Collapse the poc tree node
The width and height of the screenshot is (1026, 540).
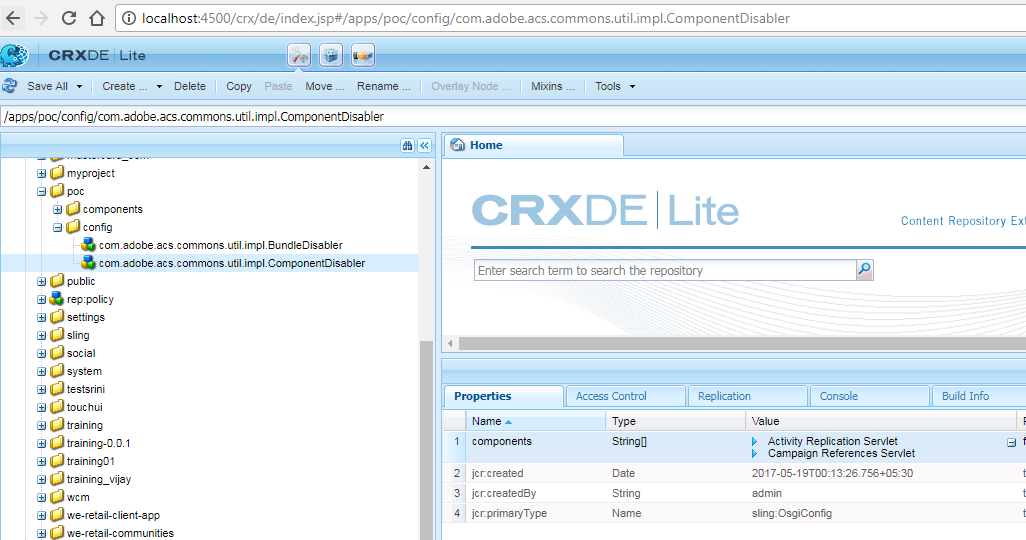click(x=41, y=192)
